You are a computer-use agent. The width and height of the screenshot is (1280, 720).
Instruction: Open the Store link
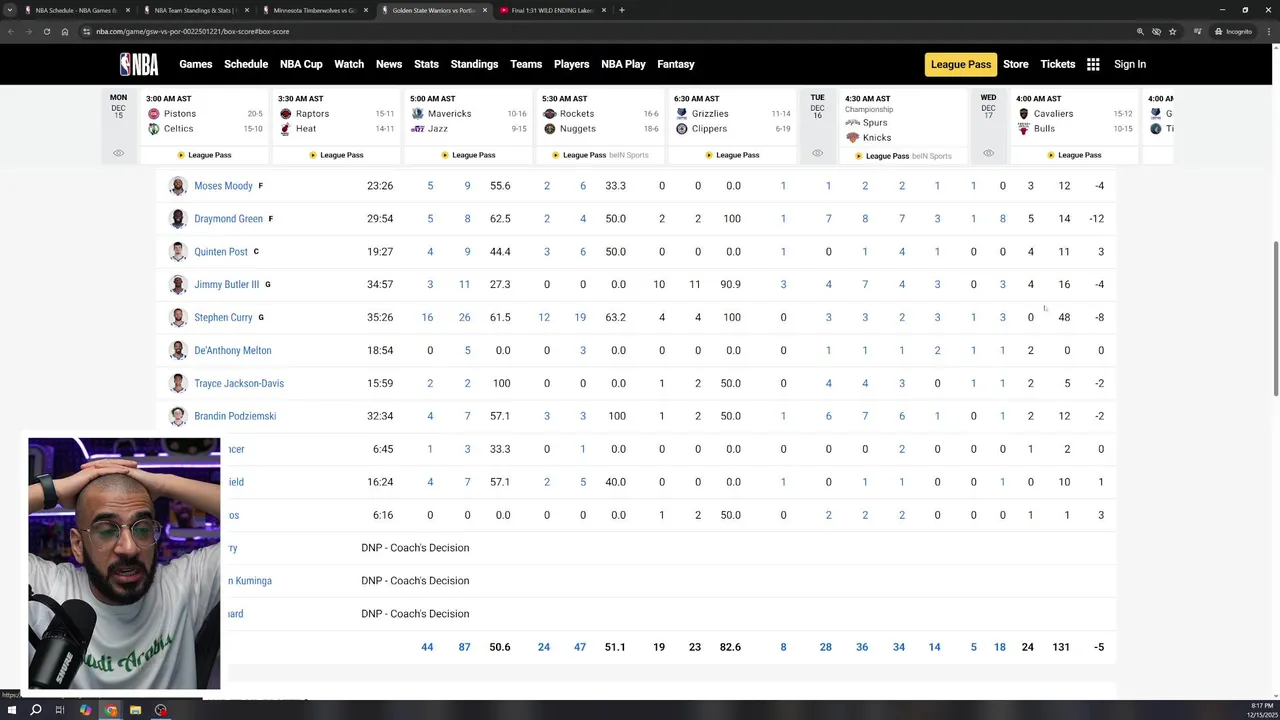(1016, 64)
